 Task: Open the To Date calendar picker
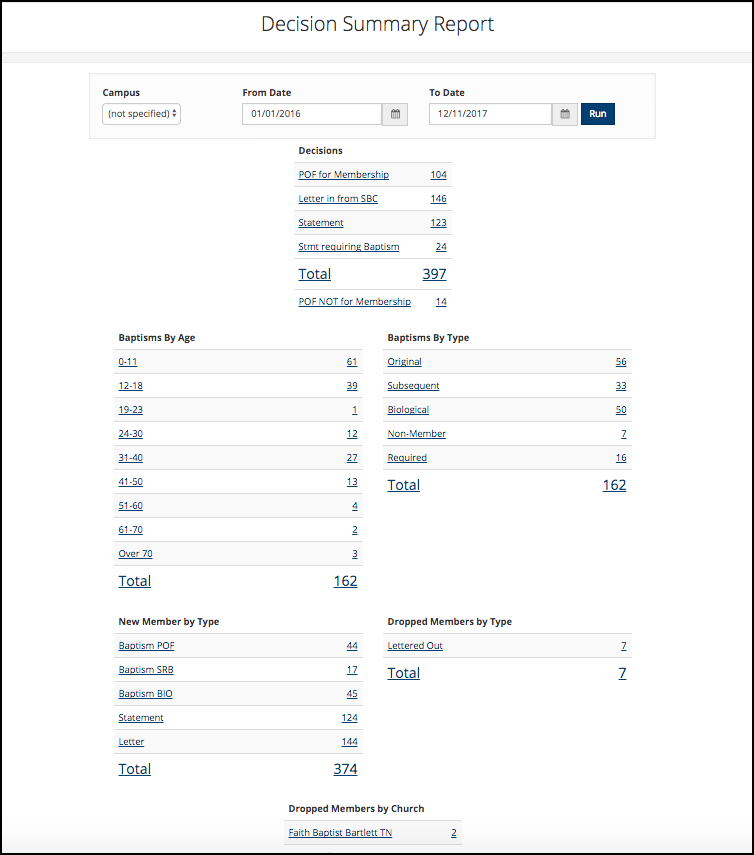565,114
